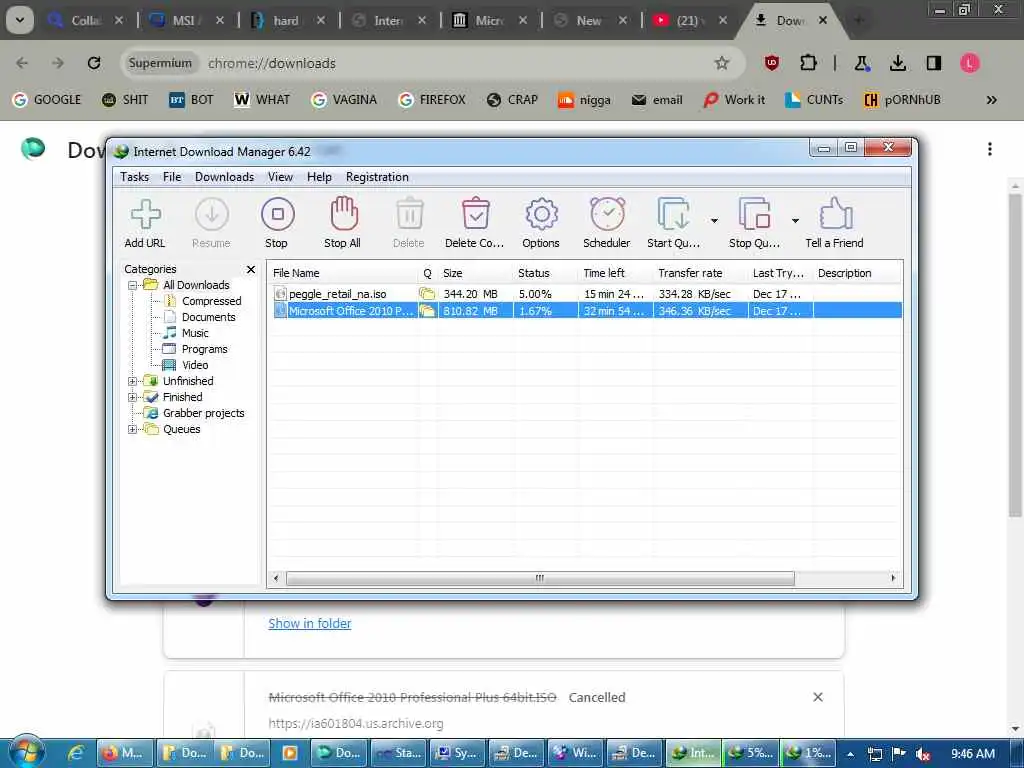The width and height of the screenshot is (1024, 768).
Task: Open the Registration menu
Action: [x=377, y=177]
